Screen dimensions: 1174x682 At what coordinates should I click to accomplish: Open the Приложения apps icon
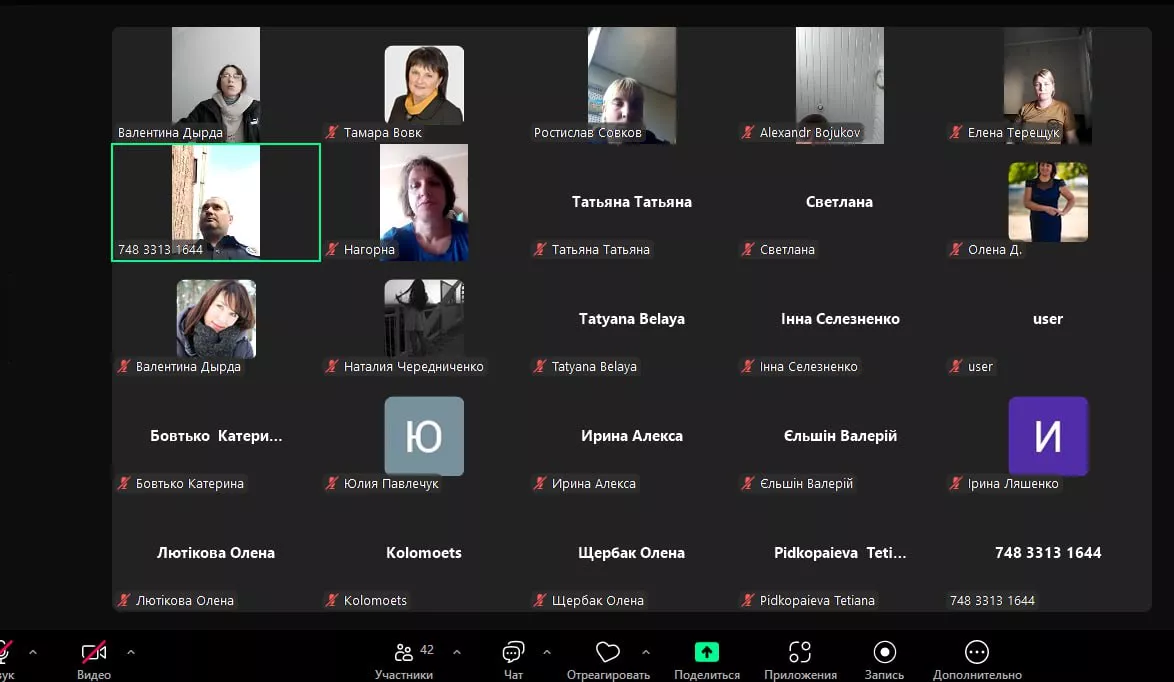[799, 653]
